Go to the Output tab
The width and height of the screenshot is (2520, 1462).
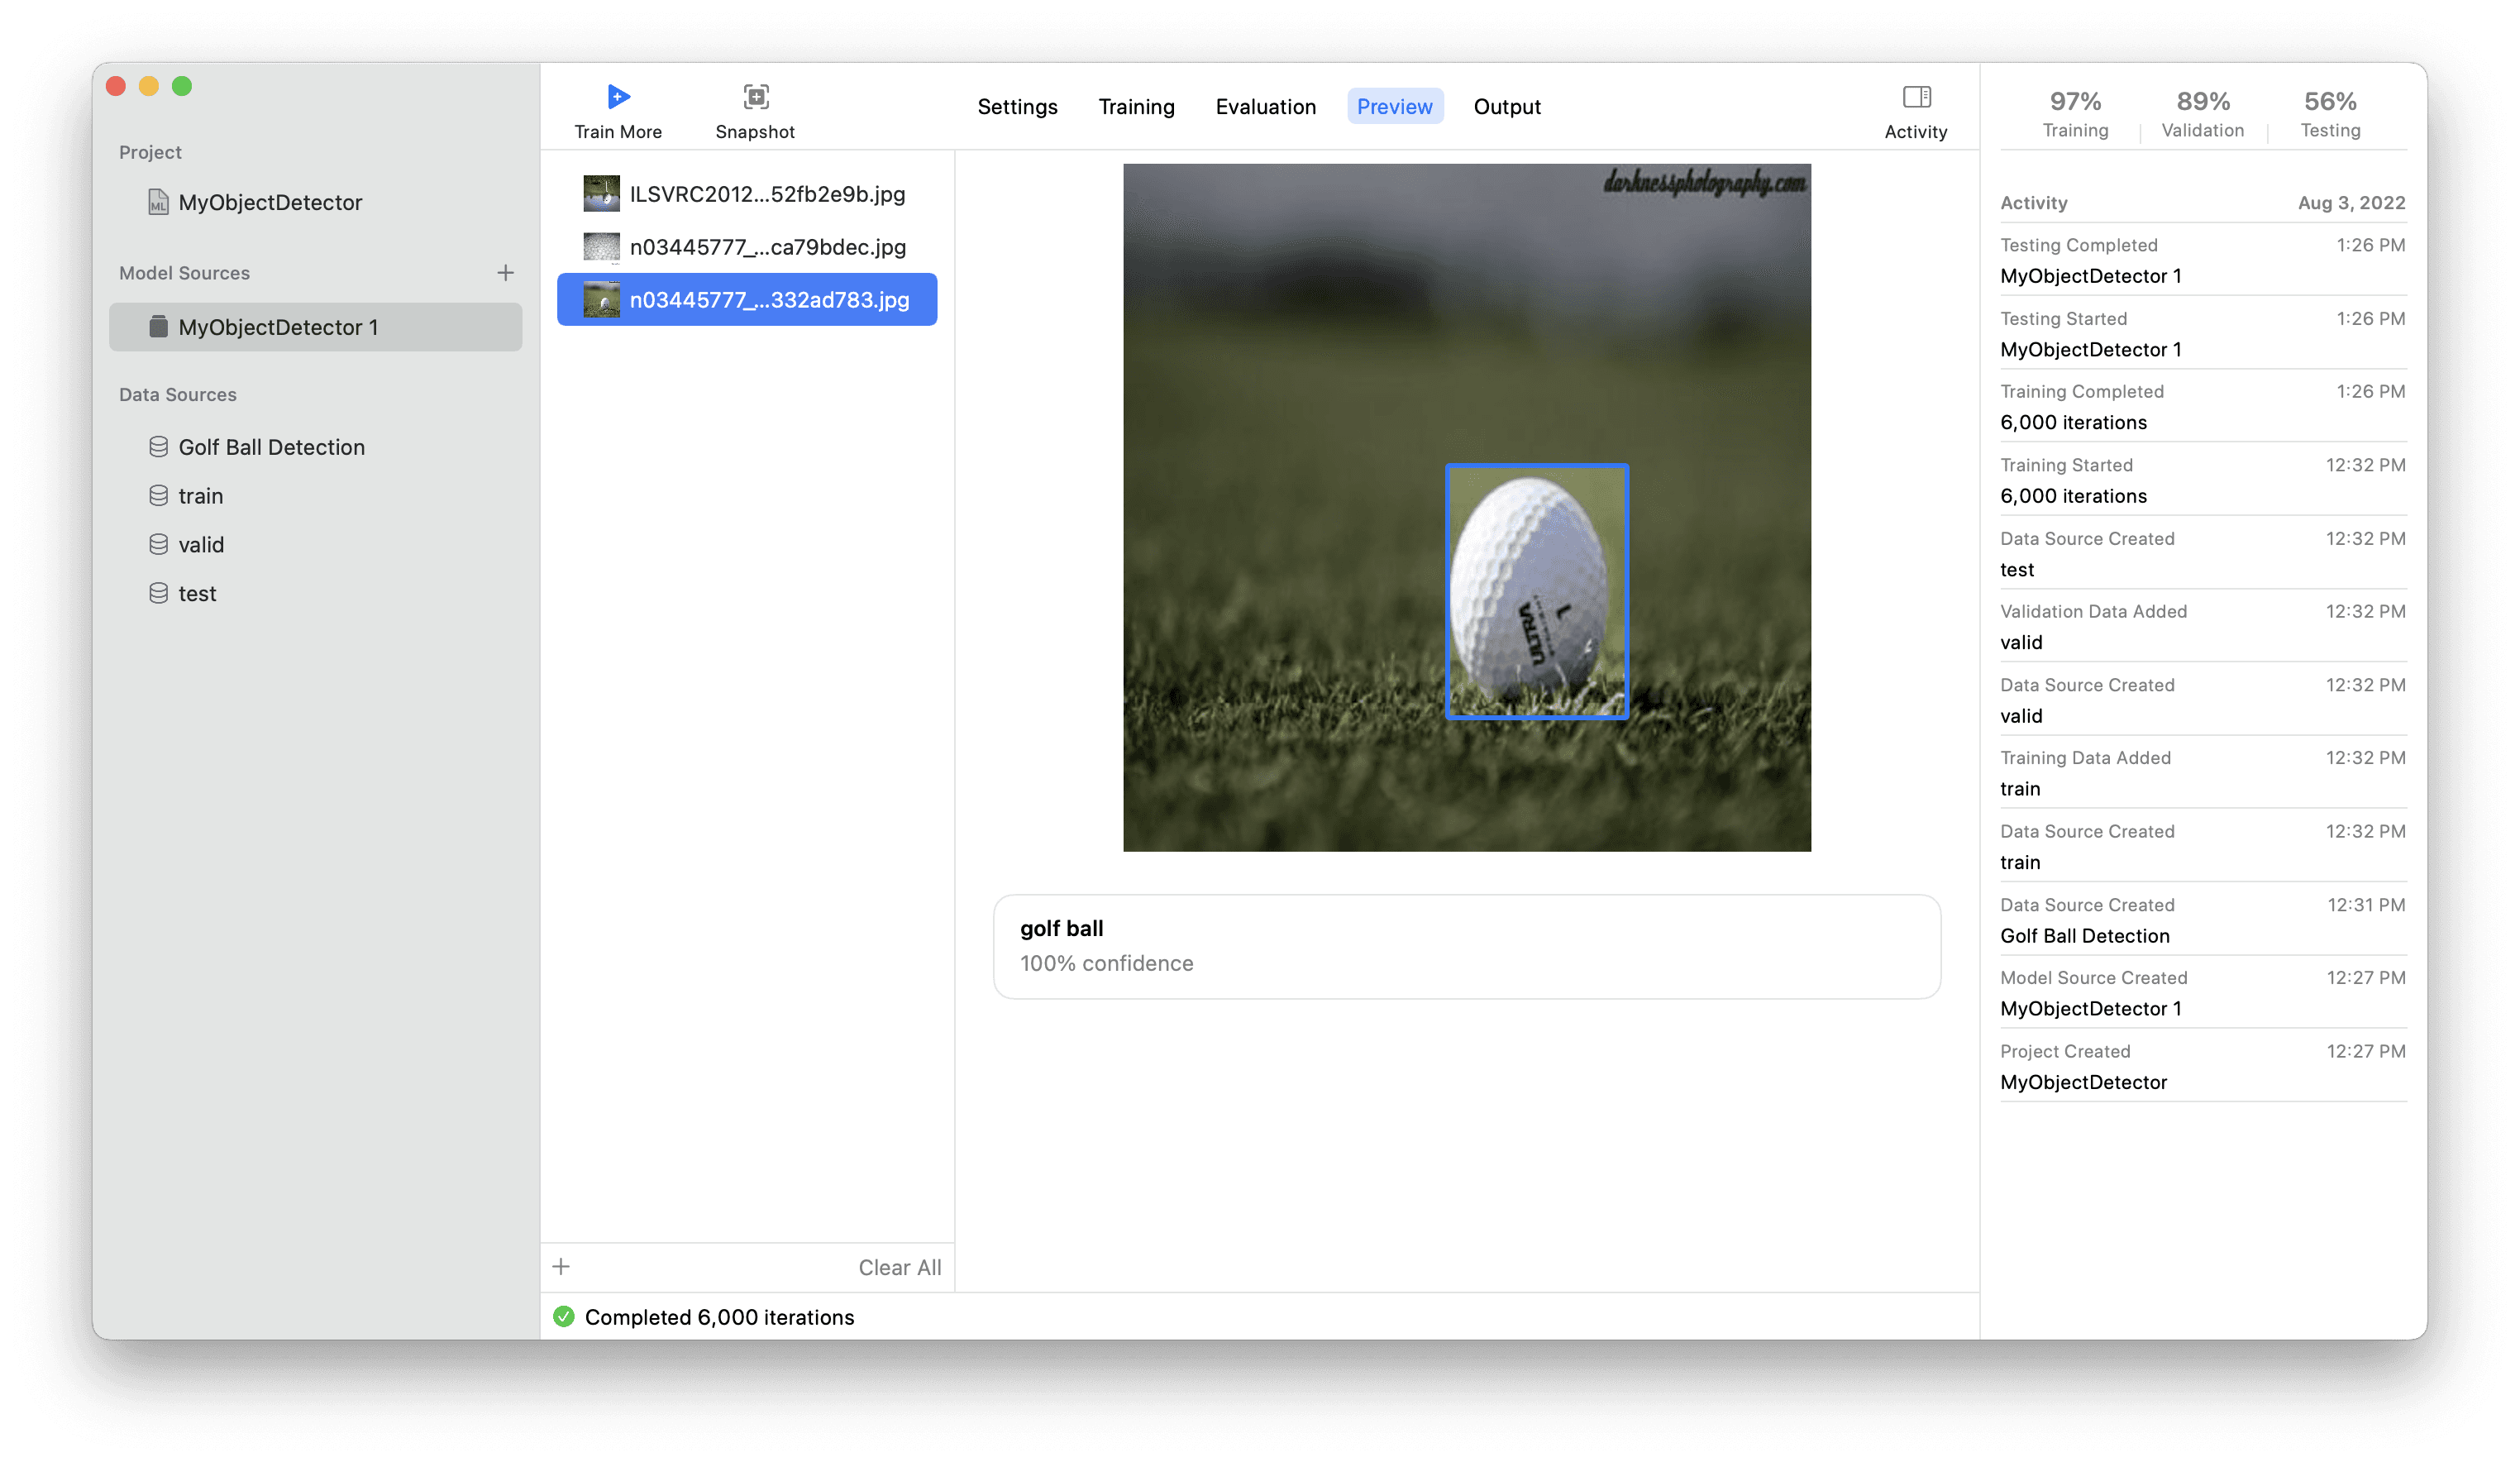click(x=1506, y=107)
